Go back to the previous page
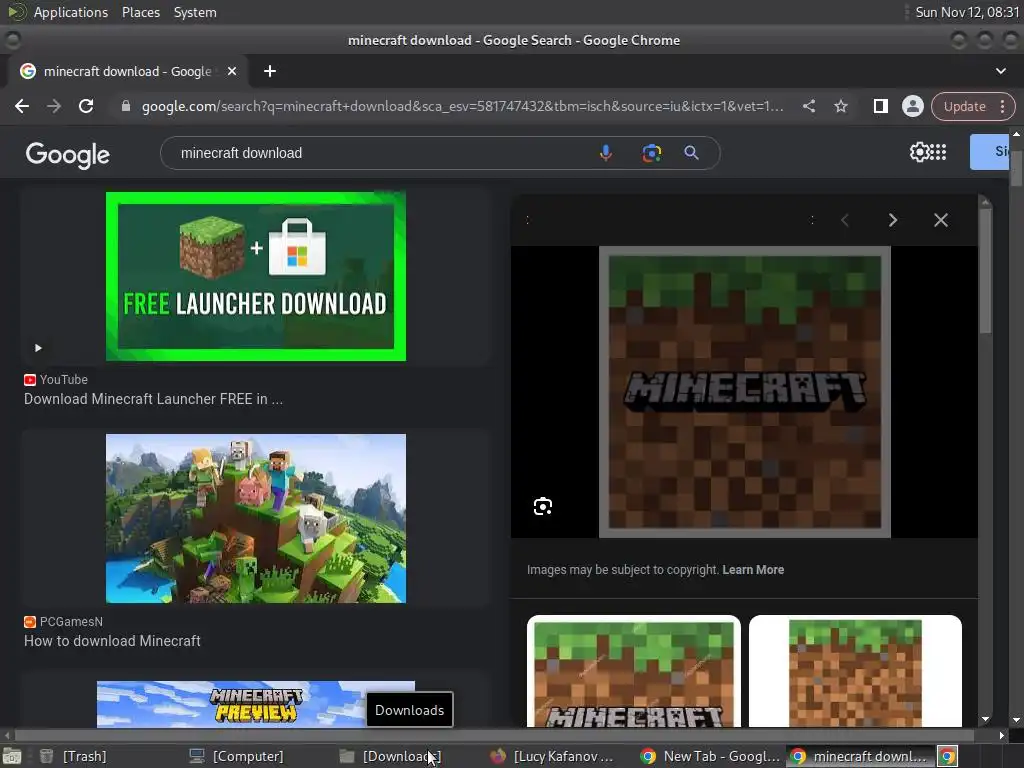The image size is (1024, 768). tap(22, 106)
